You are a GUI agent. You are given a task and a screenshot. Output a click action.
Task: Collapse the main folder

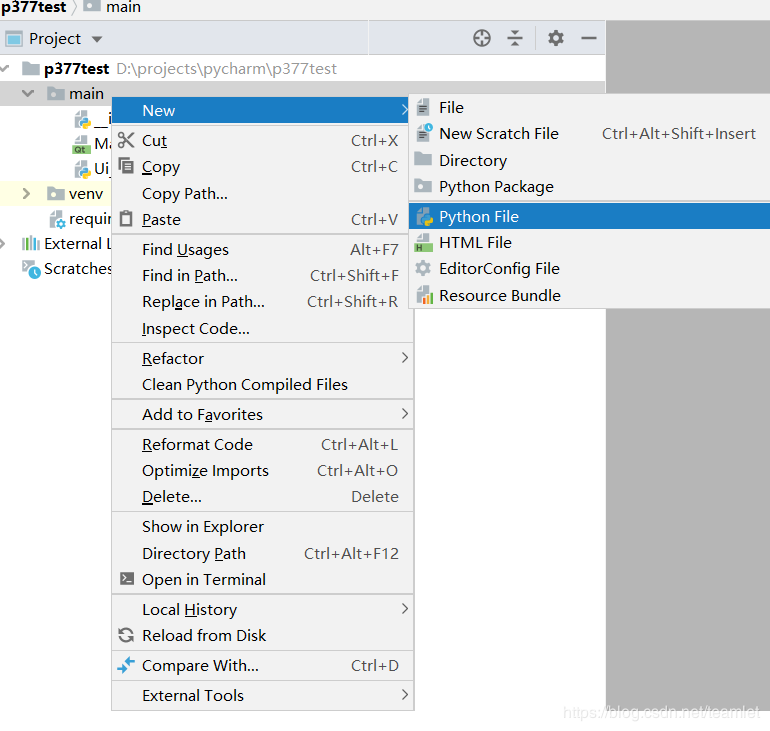(27, 94)
